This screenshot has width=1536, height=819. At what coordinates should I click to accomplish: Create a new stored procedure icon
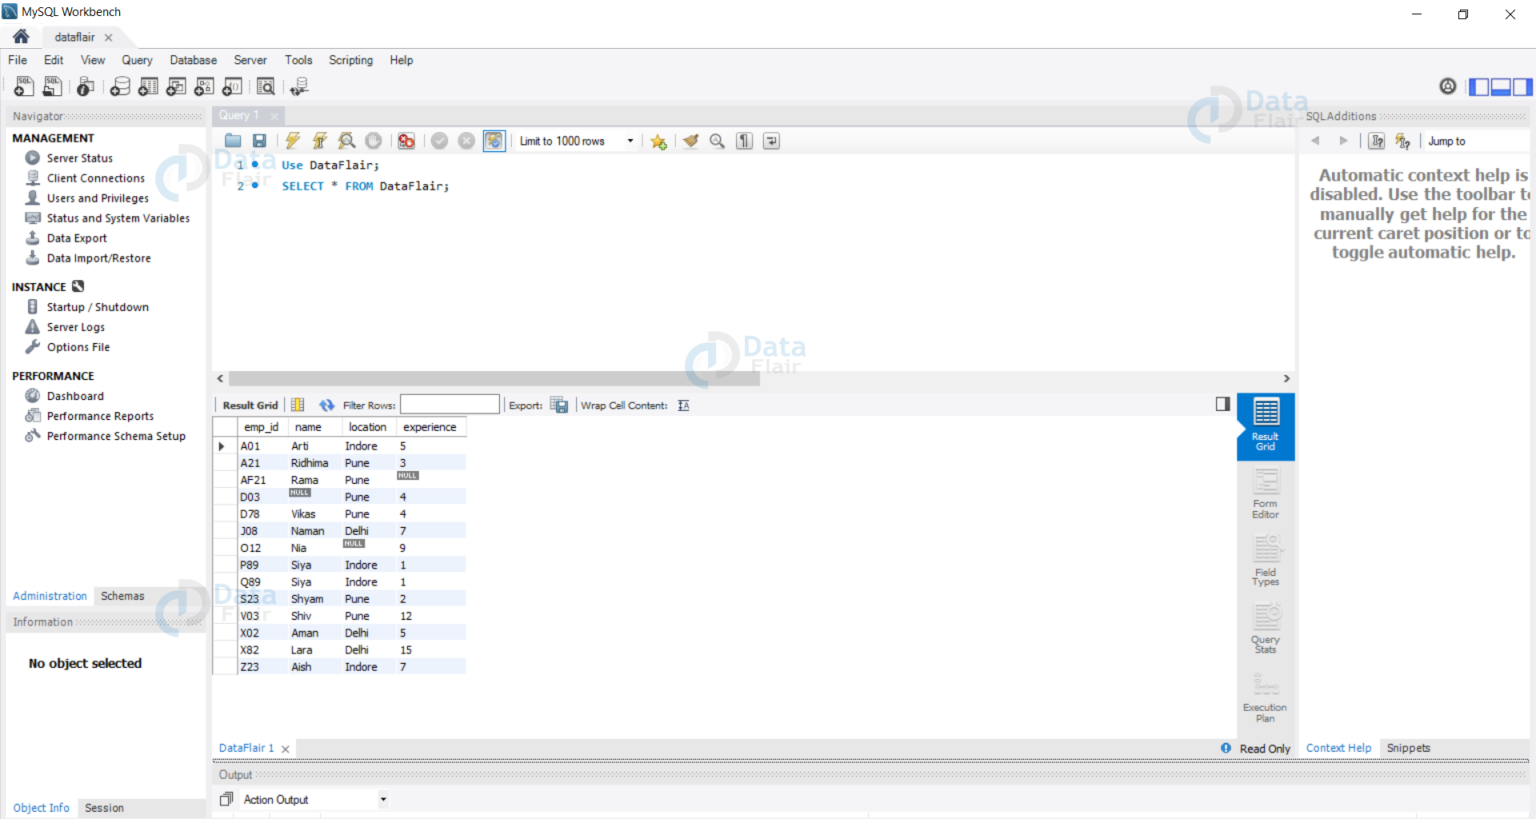point(204,87)
